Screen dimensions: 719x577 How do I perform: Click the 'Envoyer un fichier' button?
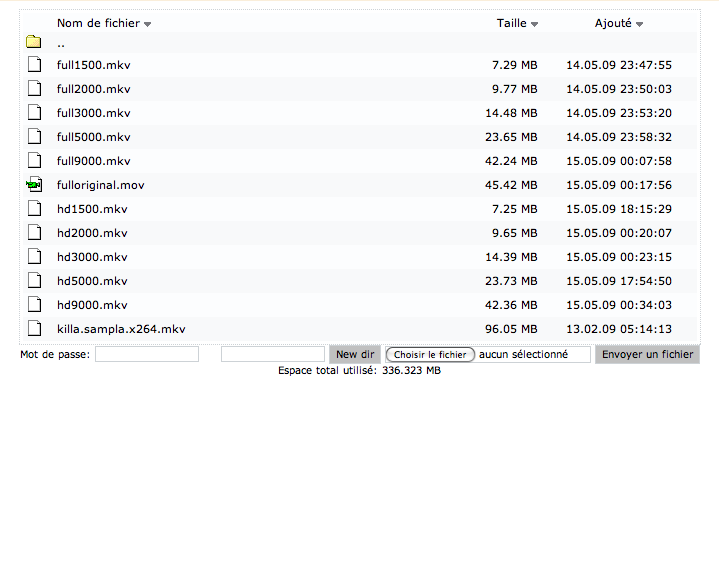[647, 354]
